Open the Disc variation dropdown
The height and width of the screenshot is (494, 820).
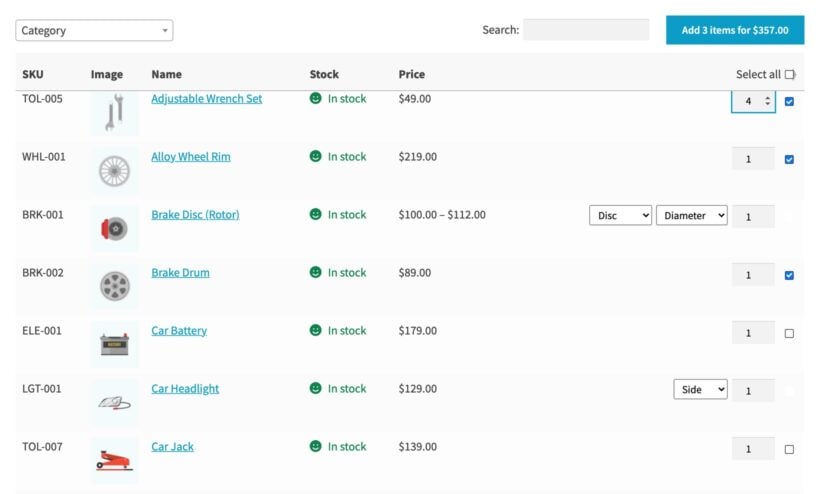coord(620,215)
